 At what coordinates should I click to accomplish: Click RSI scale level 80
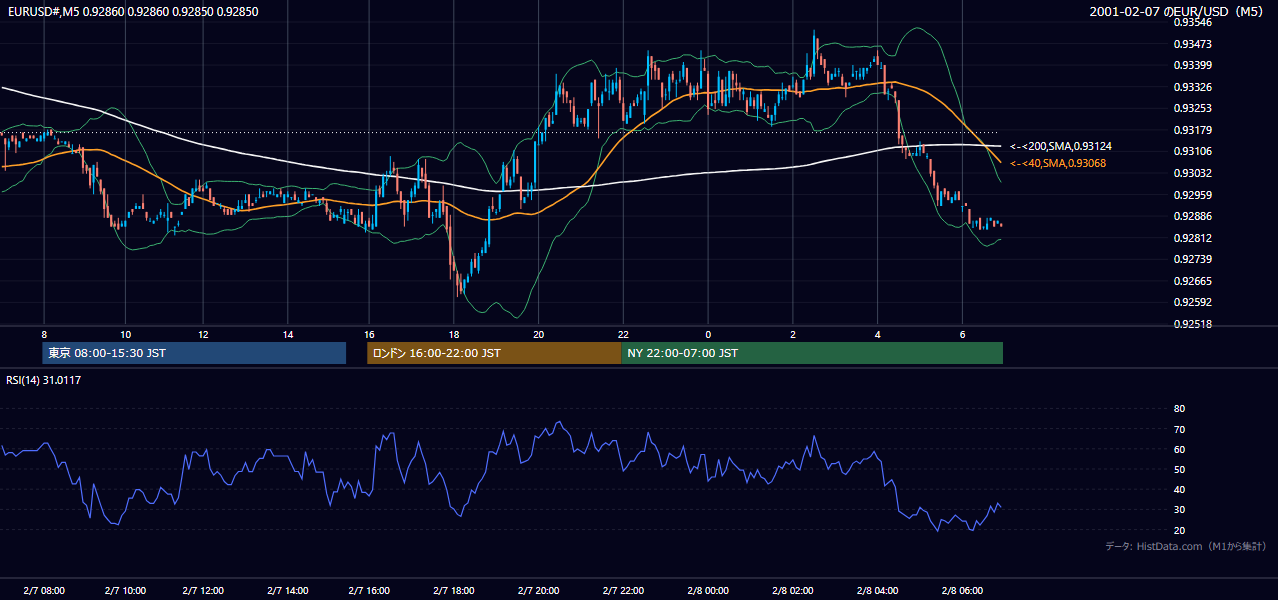1179,409
